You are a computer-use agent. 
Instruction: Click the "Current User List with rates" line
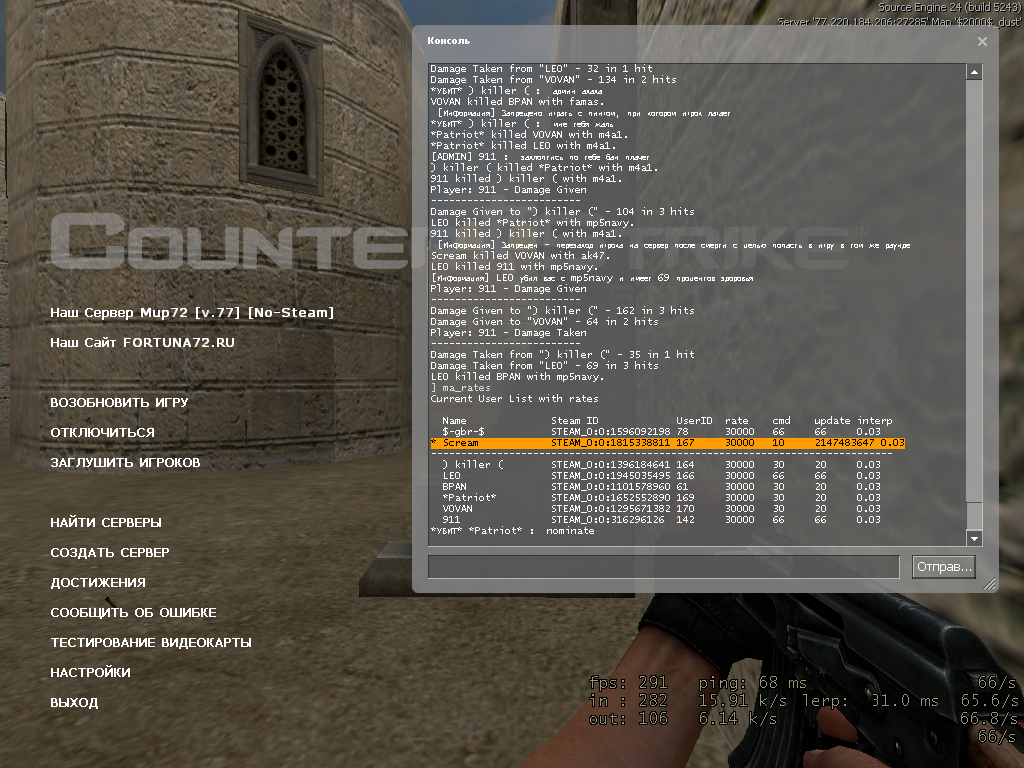pyautogui.click(x=515, y=398)
